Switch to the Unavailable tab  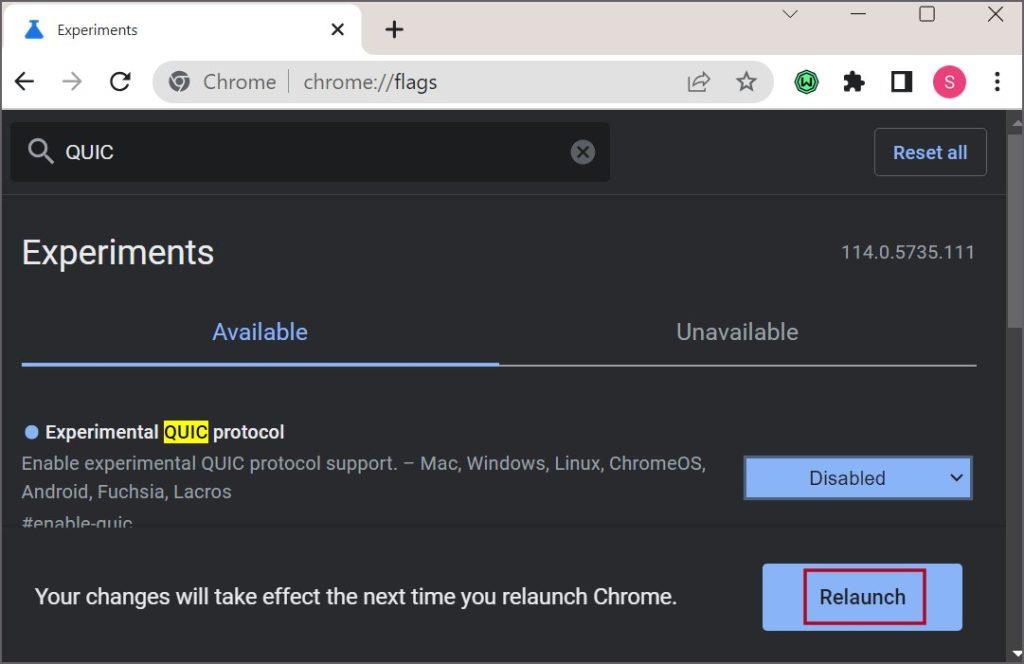click(x=737, y=332)
